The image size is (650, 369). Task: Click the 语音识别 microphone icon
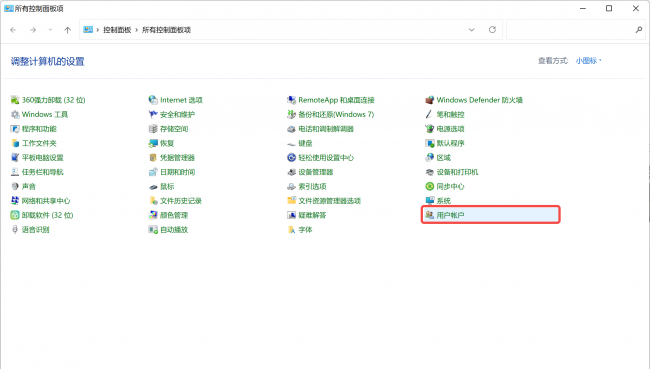click(x=15, y=230)
